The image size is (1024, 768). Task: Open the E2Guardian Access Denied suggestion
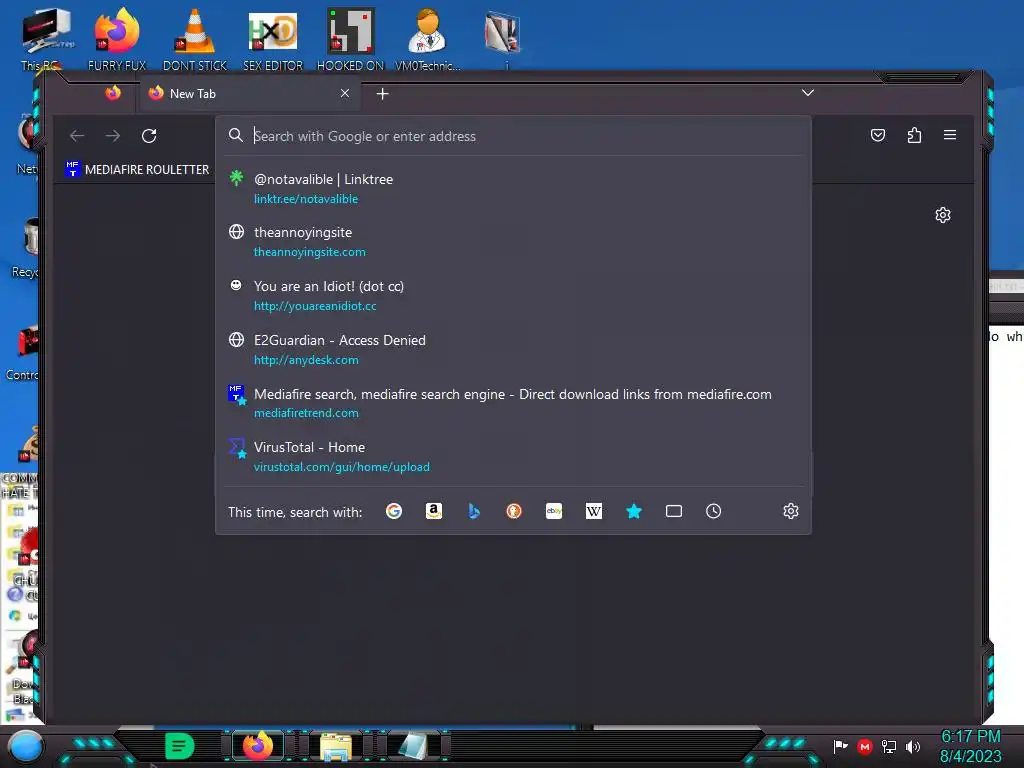click(x=513, y=349)
